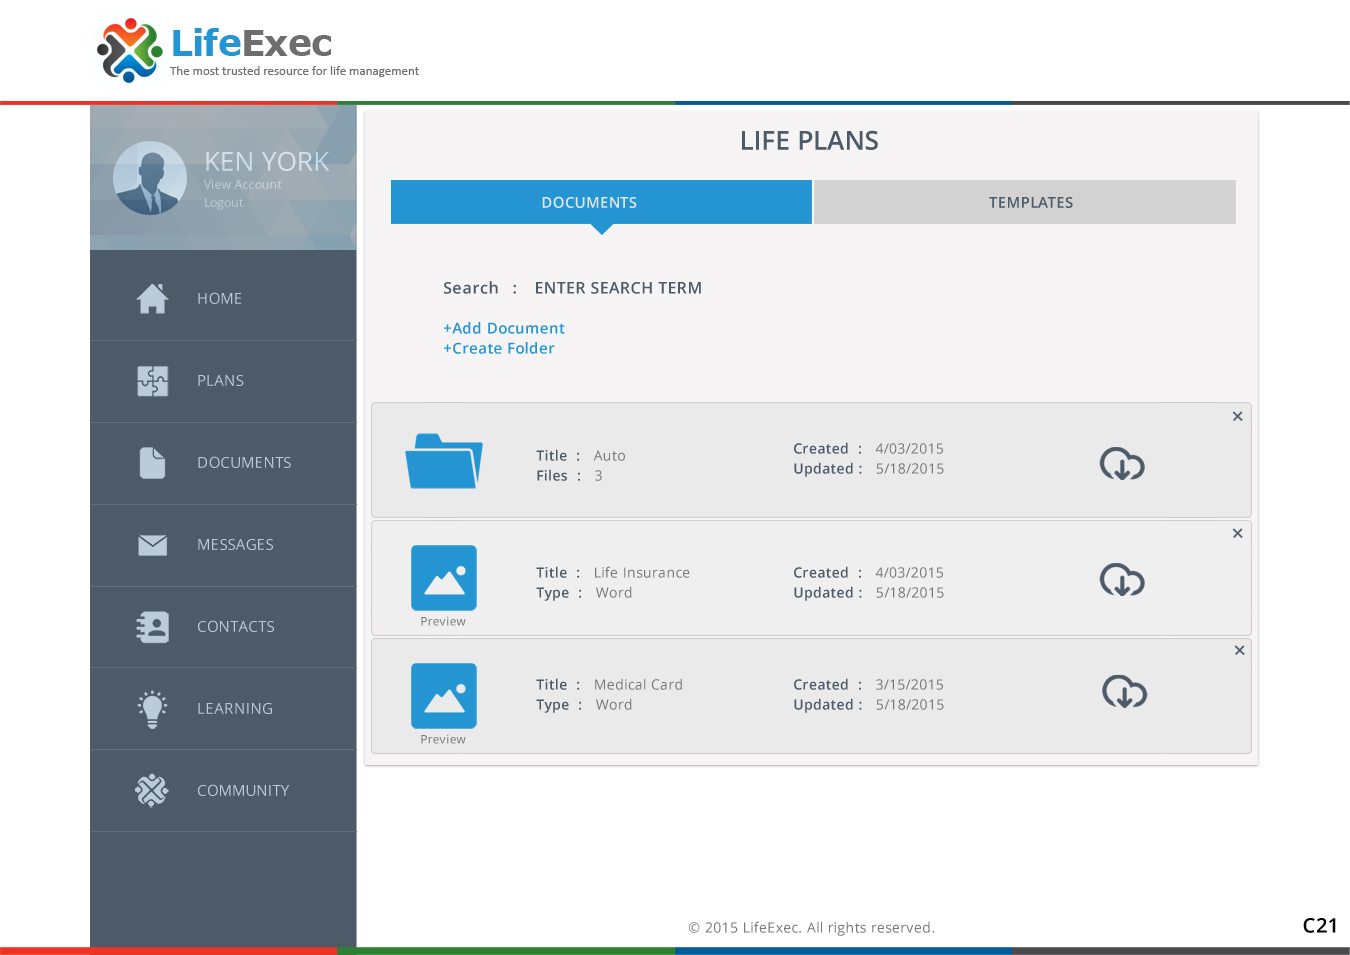Image resolution: width=1350 pixels, height=955 pixels.
Task: Click the +Add Document link
Action: (504, 328)
